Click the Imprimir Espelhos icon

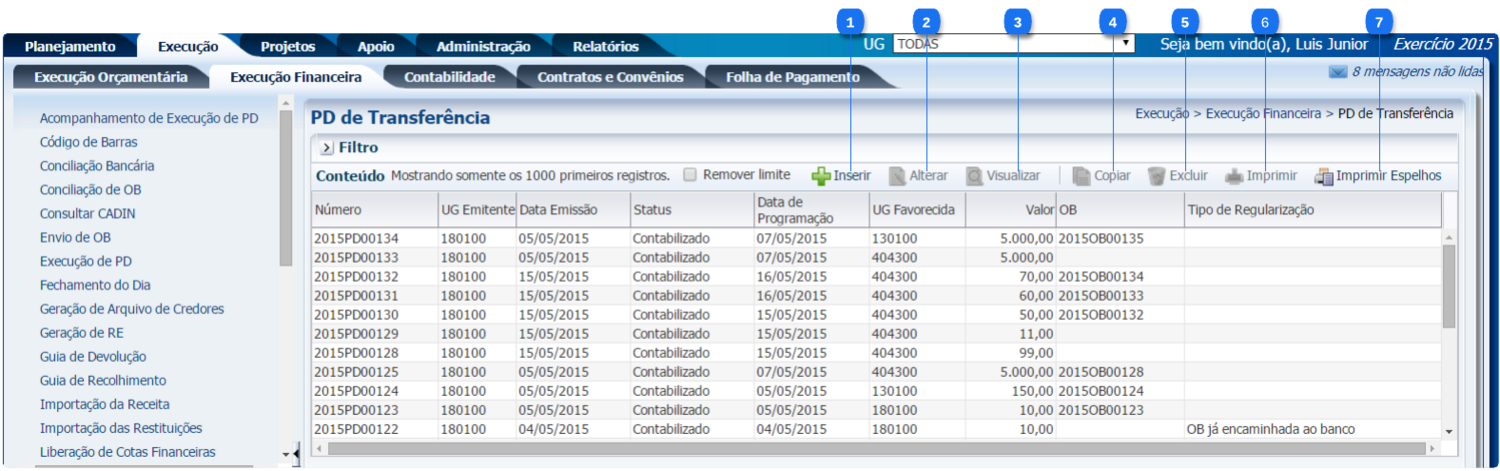[1324, 176]
